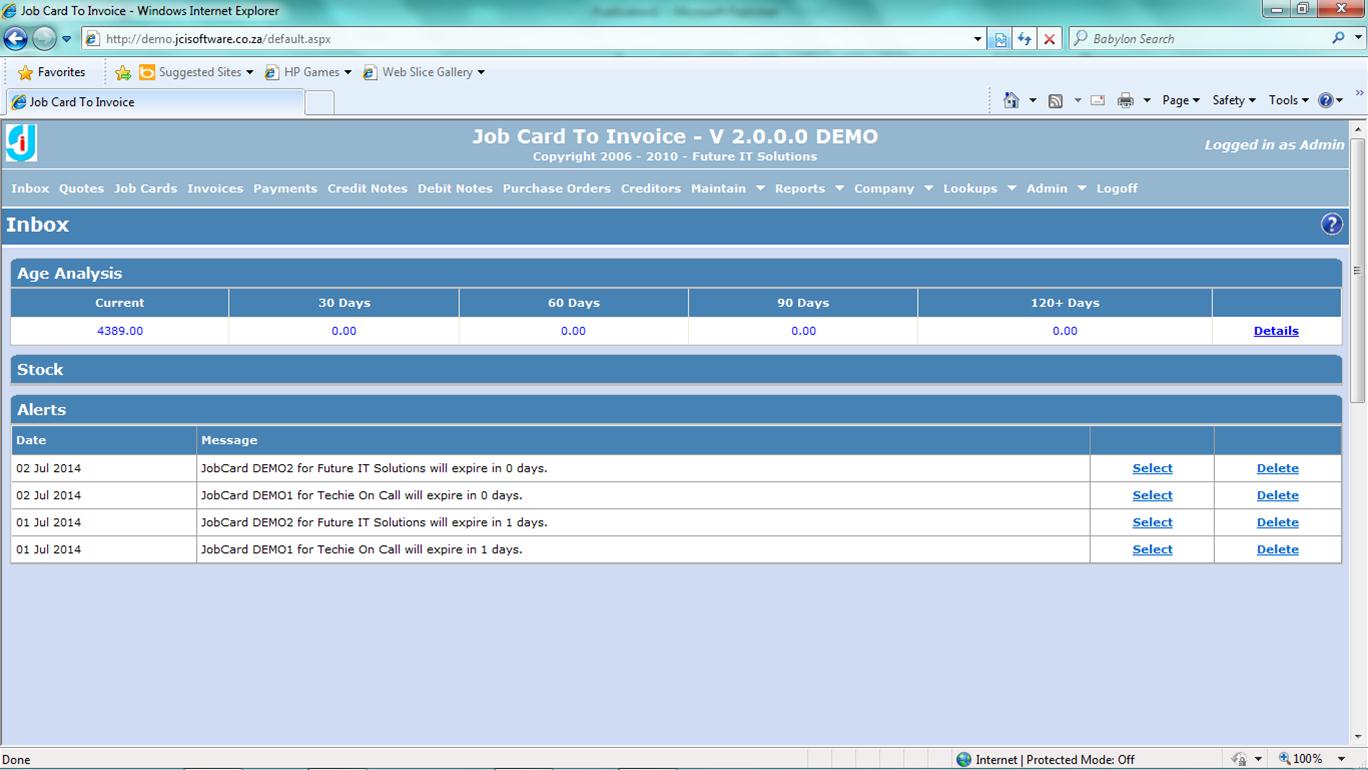Click the Print icon in command bar

[1125, 100]
